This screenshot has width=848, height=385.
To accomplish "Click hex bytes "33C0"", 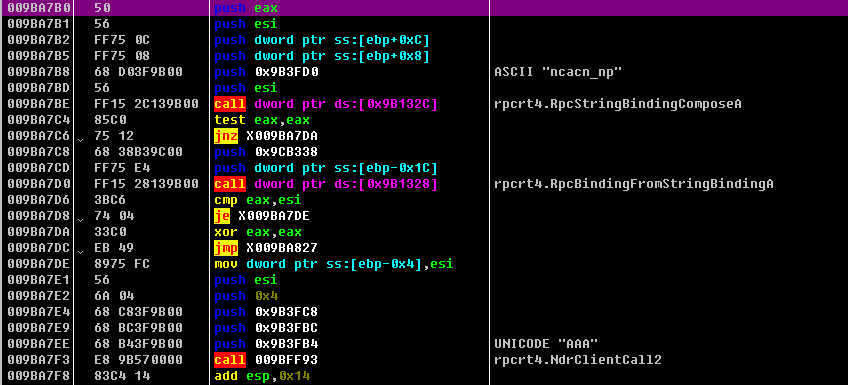I will 110,232.
